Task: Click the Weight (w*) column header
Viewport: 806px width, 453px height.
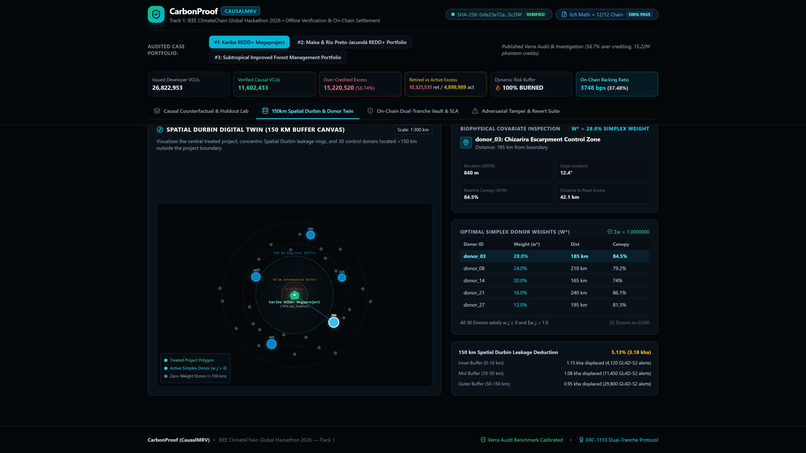Action: click(x=526, y=244)
